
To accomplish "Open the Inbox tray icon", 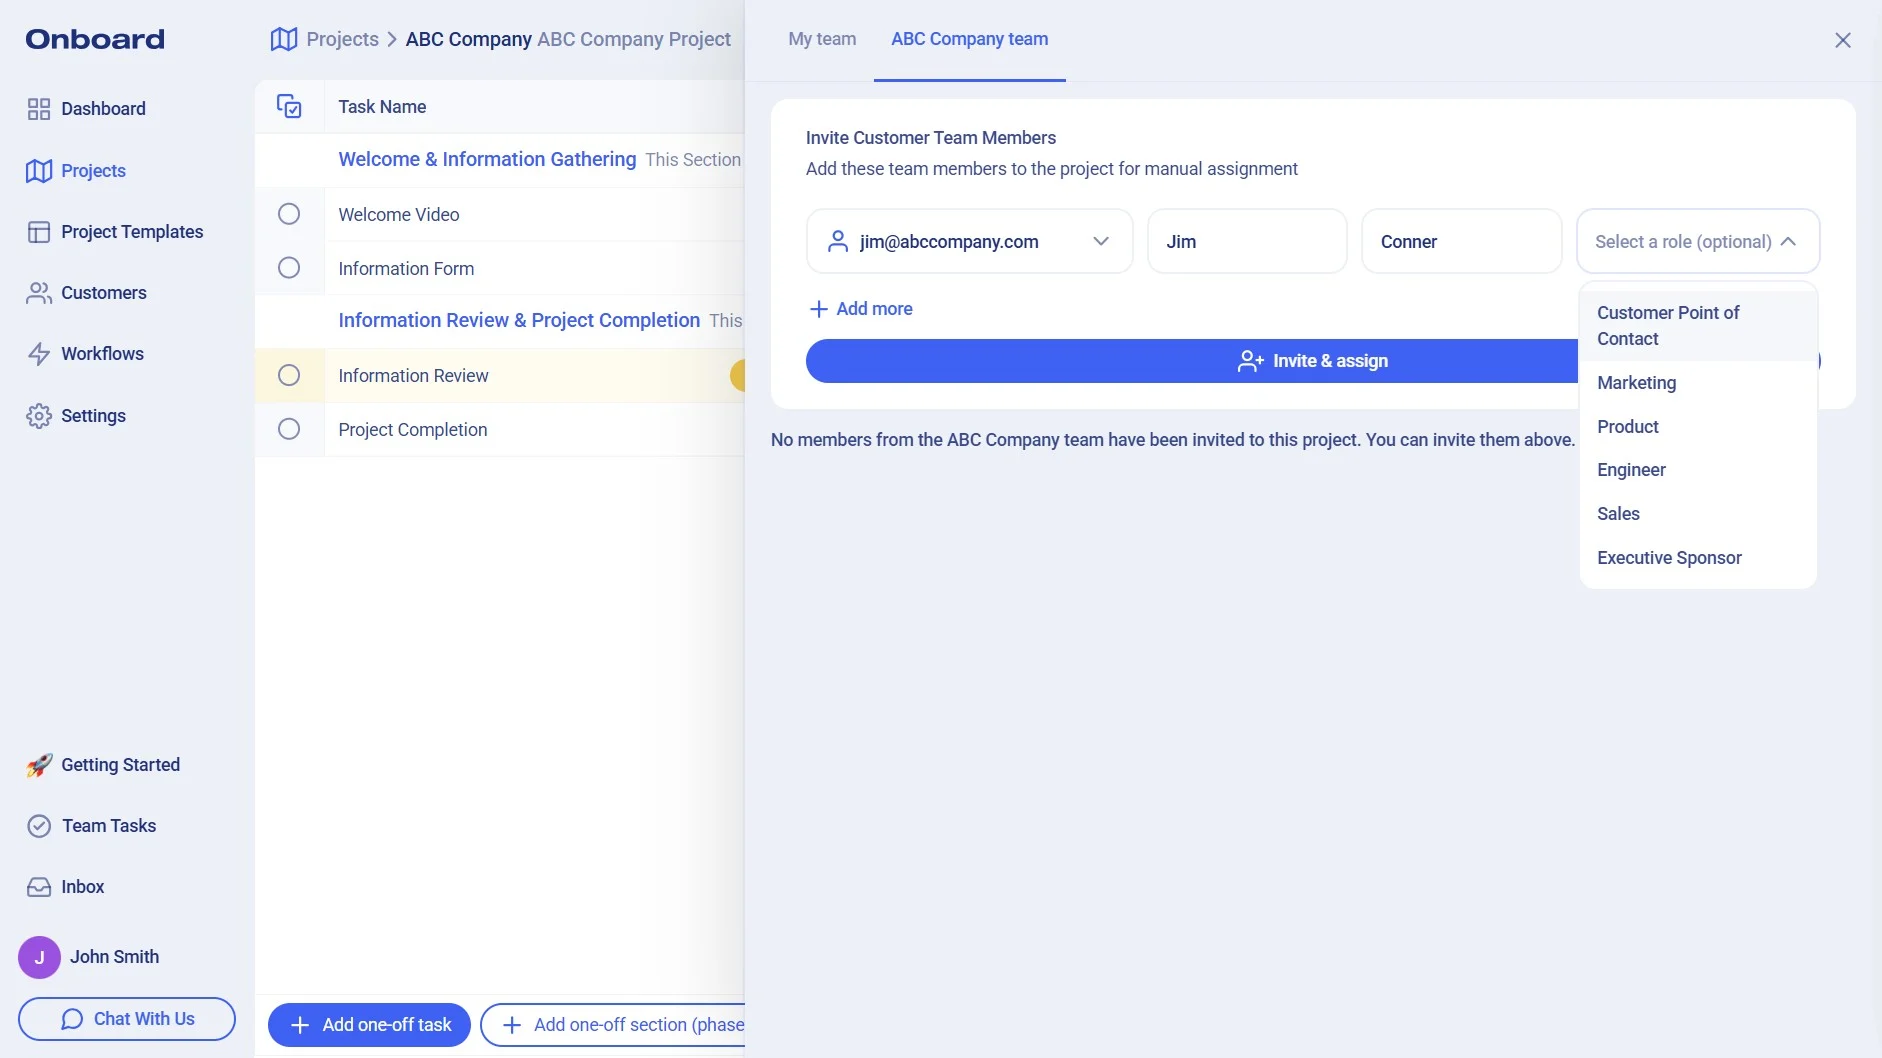I will pos(39,887).
